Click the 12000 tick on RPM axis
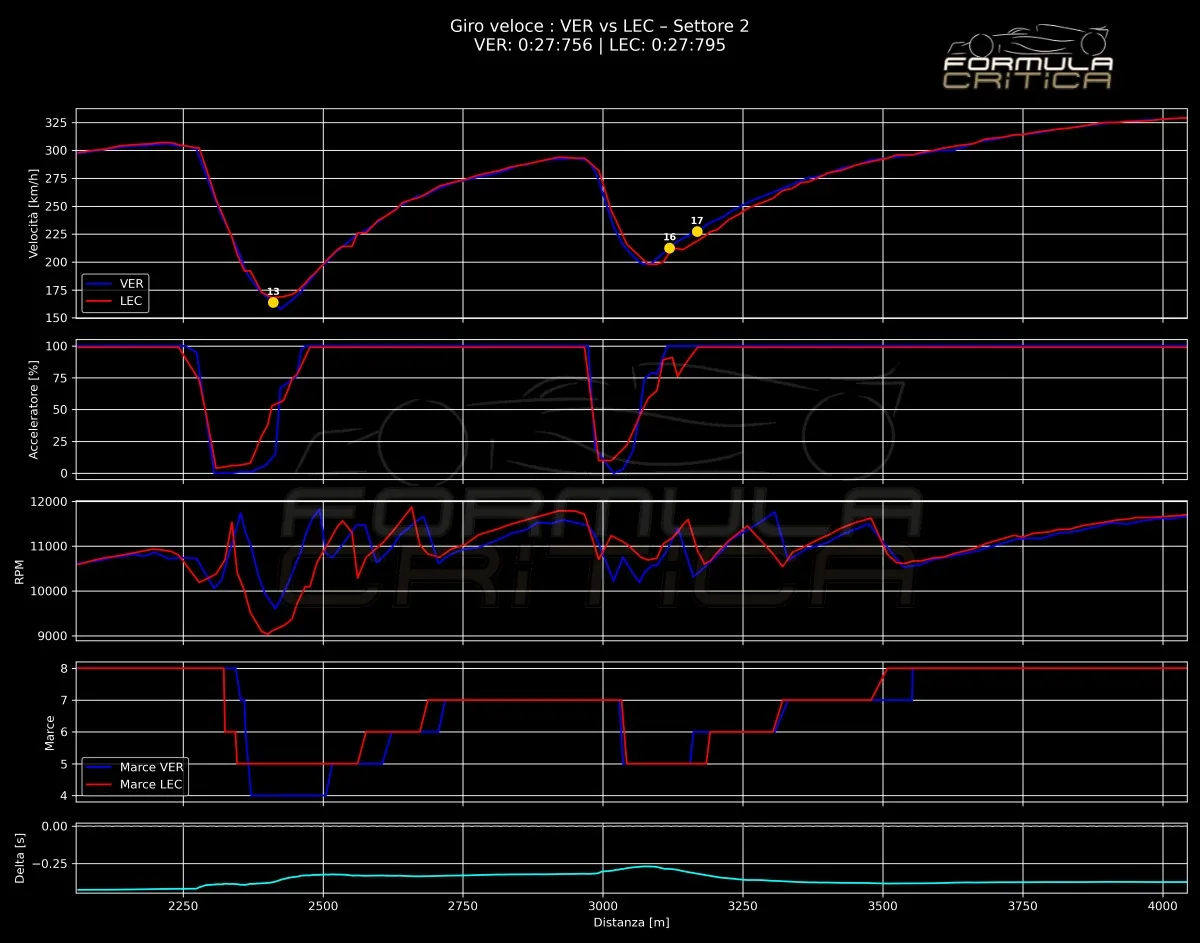The width and height of the screenshot is (1200, 943). pyautogui.click(x=50, y=502)
